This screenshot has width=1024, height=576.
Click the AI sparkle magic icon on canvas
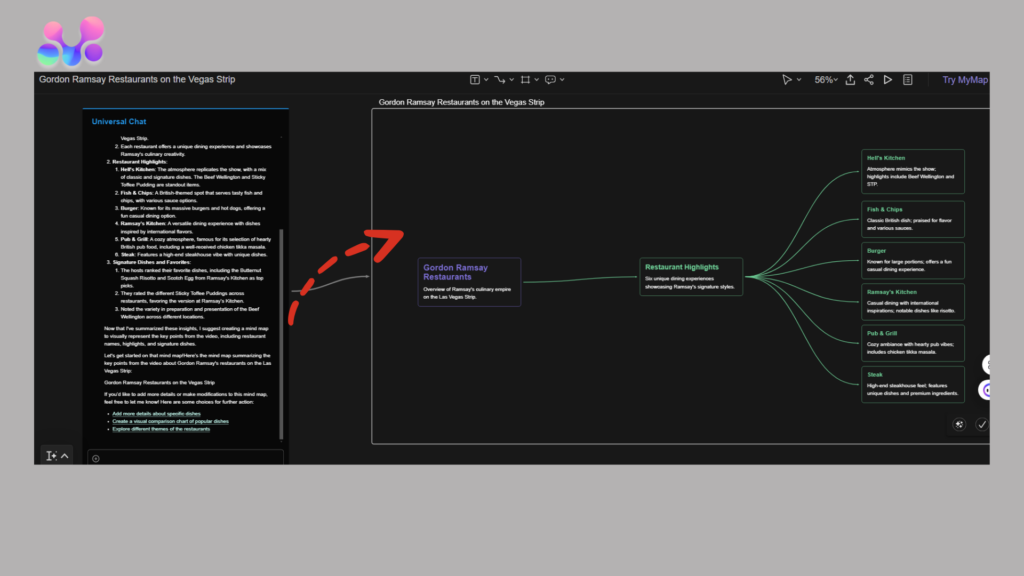(x=959, y=424)
